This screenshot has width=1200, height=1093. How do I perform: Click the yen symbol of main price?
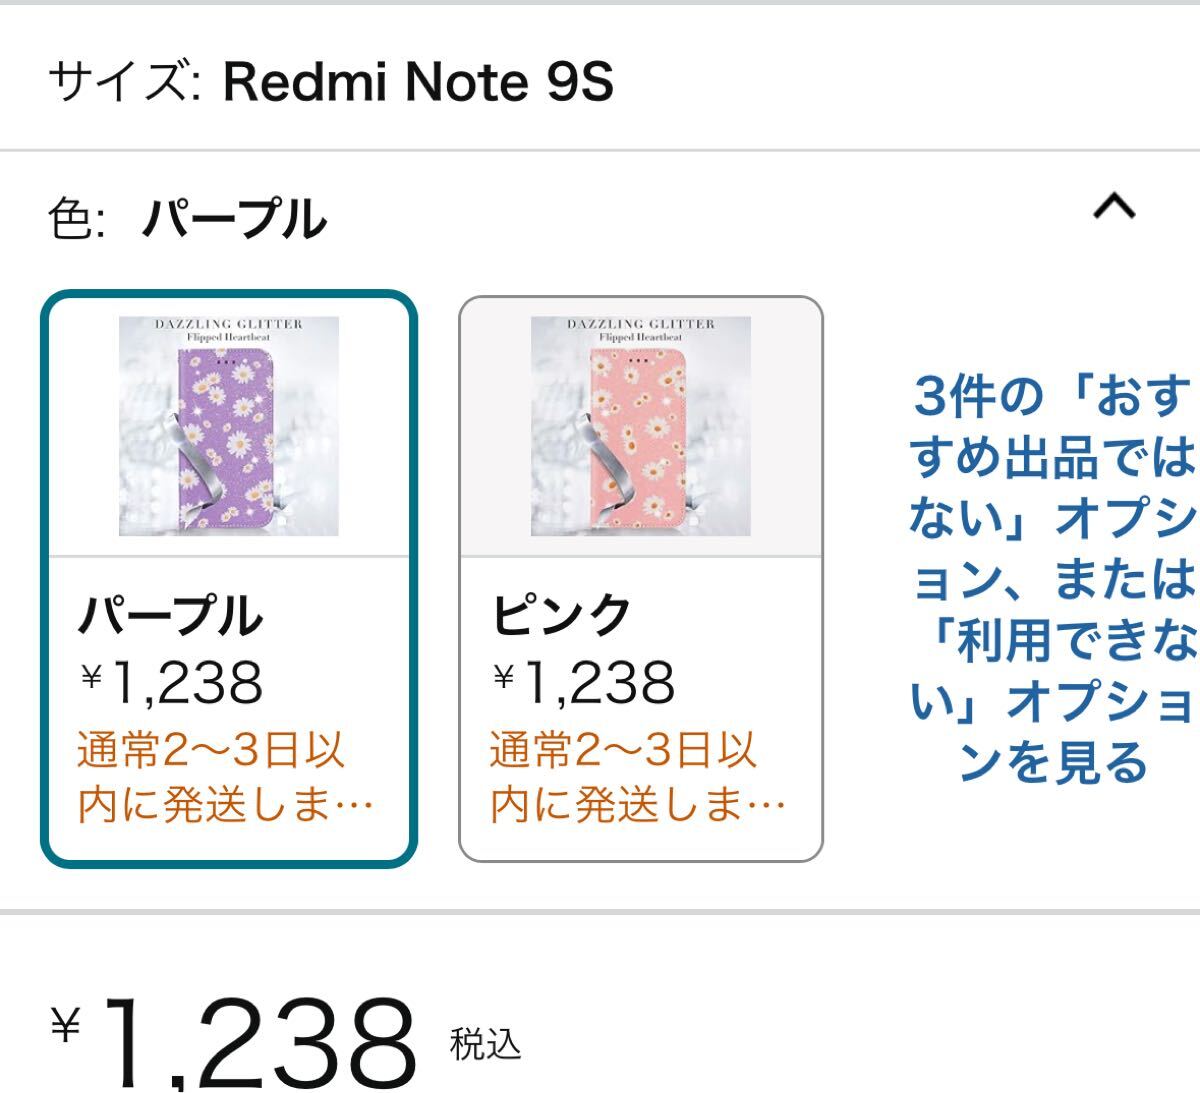[65, 1027]
